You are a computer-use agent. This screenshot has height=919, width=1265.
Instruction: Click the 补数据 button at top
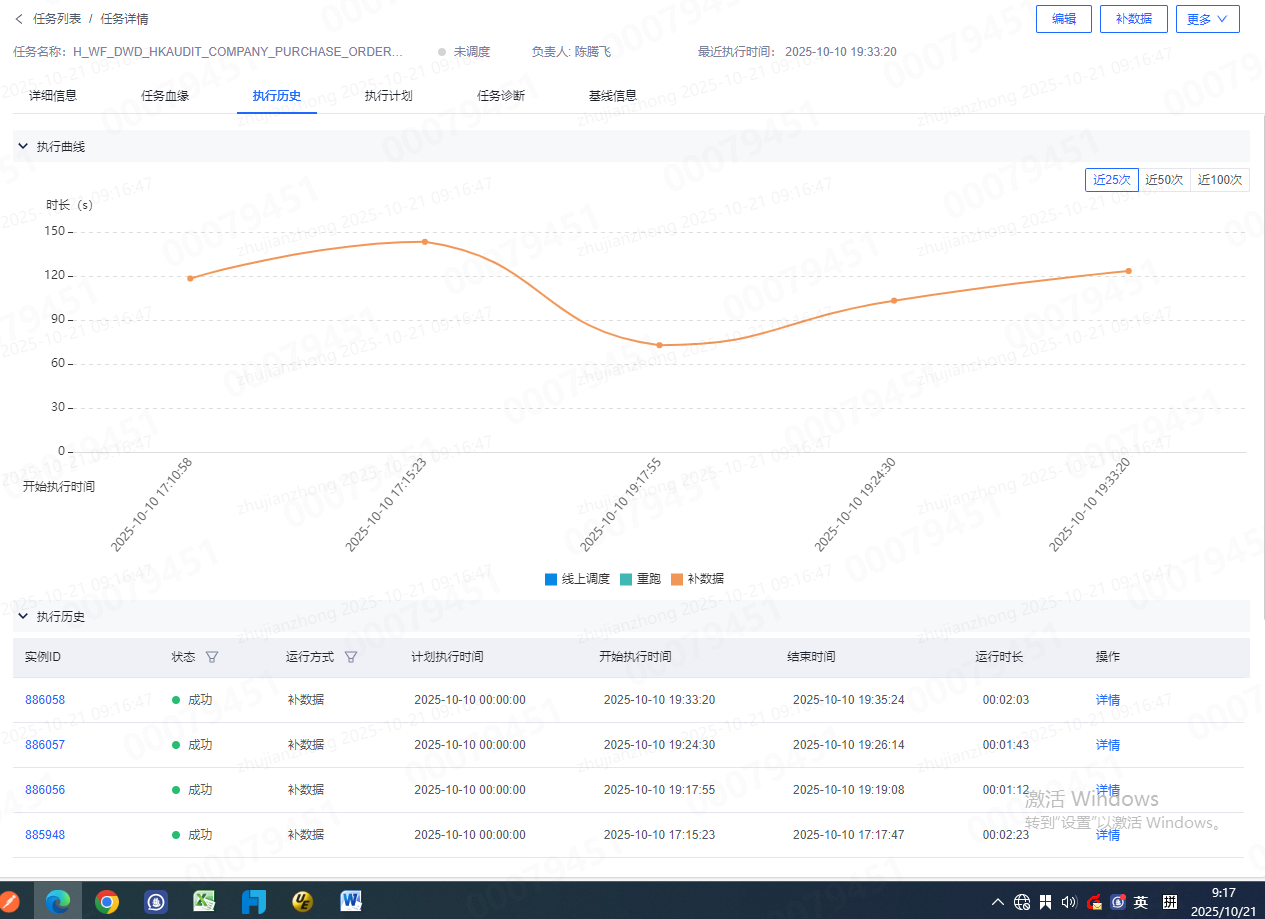point(1133,19)
